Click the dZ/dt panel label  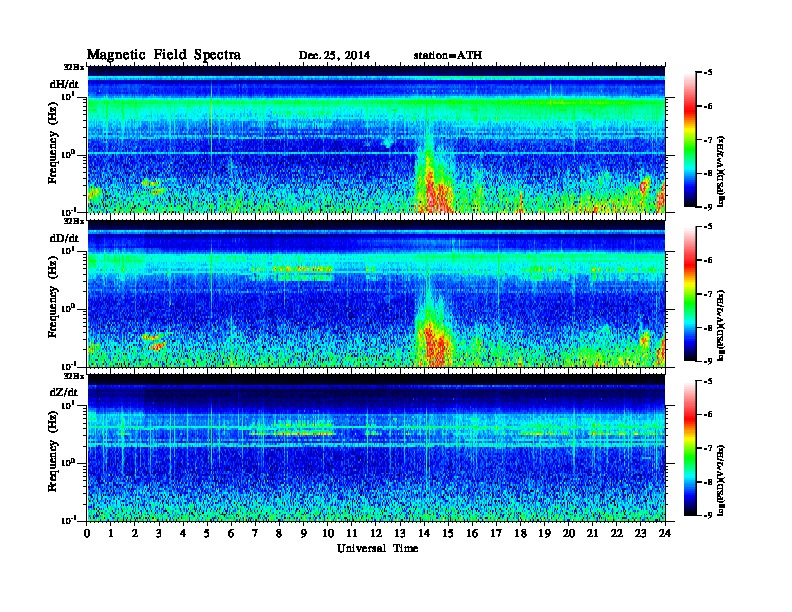coord(64,392)
